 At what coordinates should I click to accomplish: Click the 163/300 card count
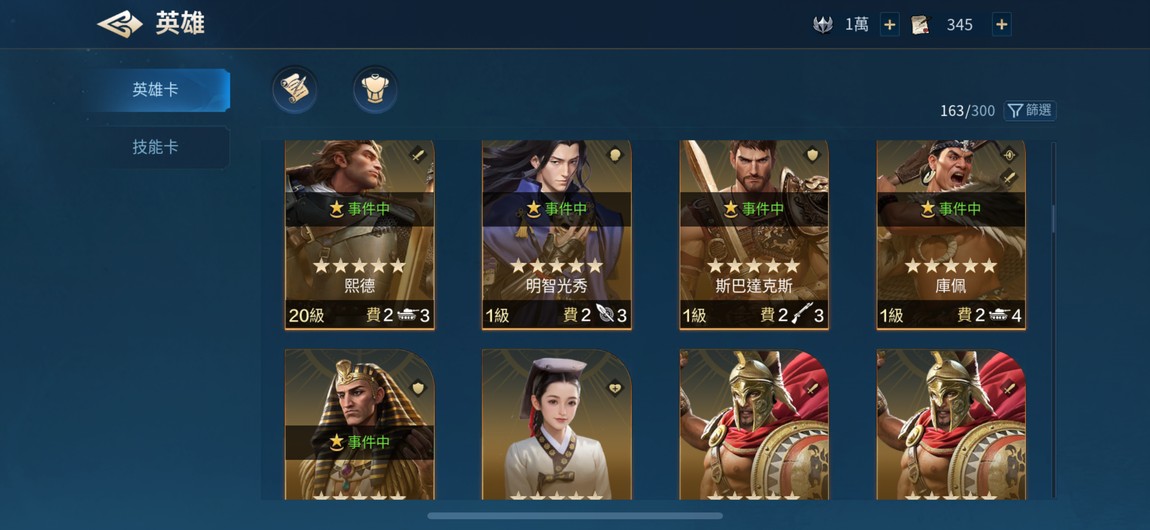(967, 111)
